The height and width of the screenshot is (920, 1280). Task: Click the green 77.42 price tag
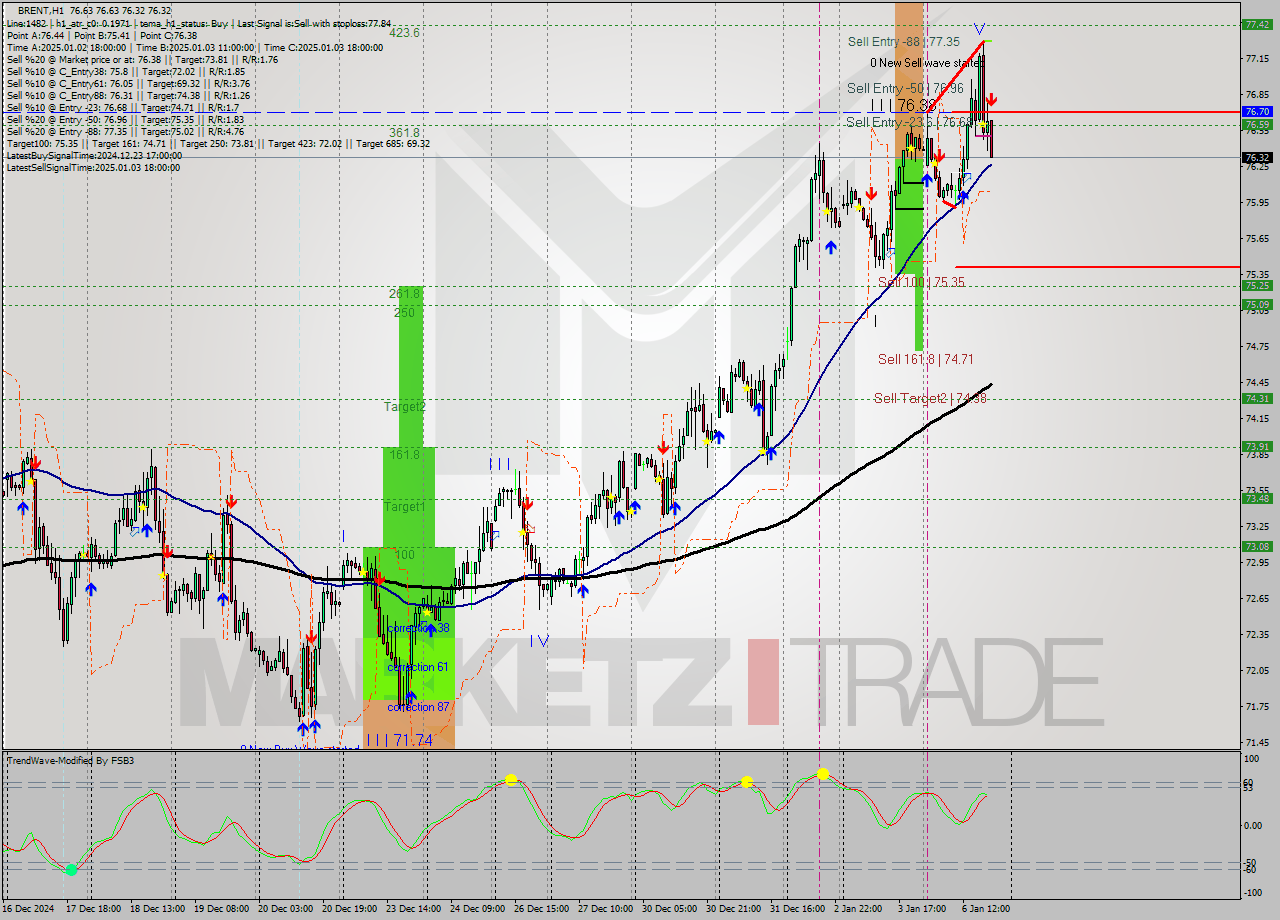coord(1256,25)
